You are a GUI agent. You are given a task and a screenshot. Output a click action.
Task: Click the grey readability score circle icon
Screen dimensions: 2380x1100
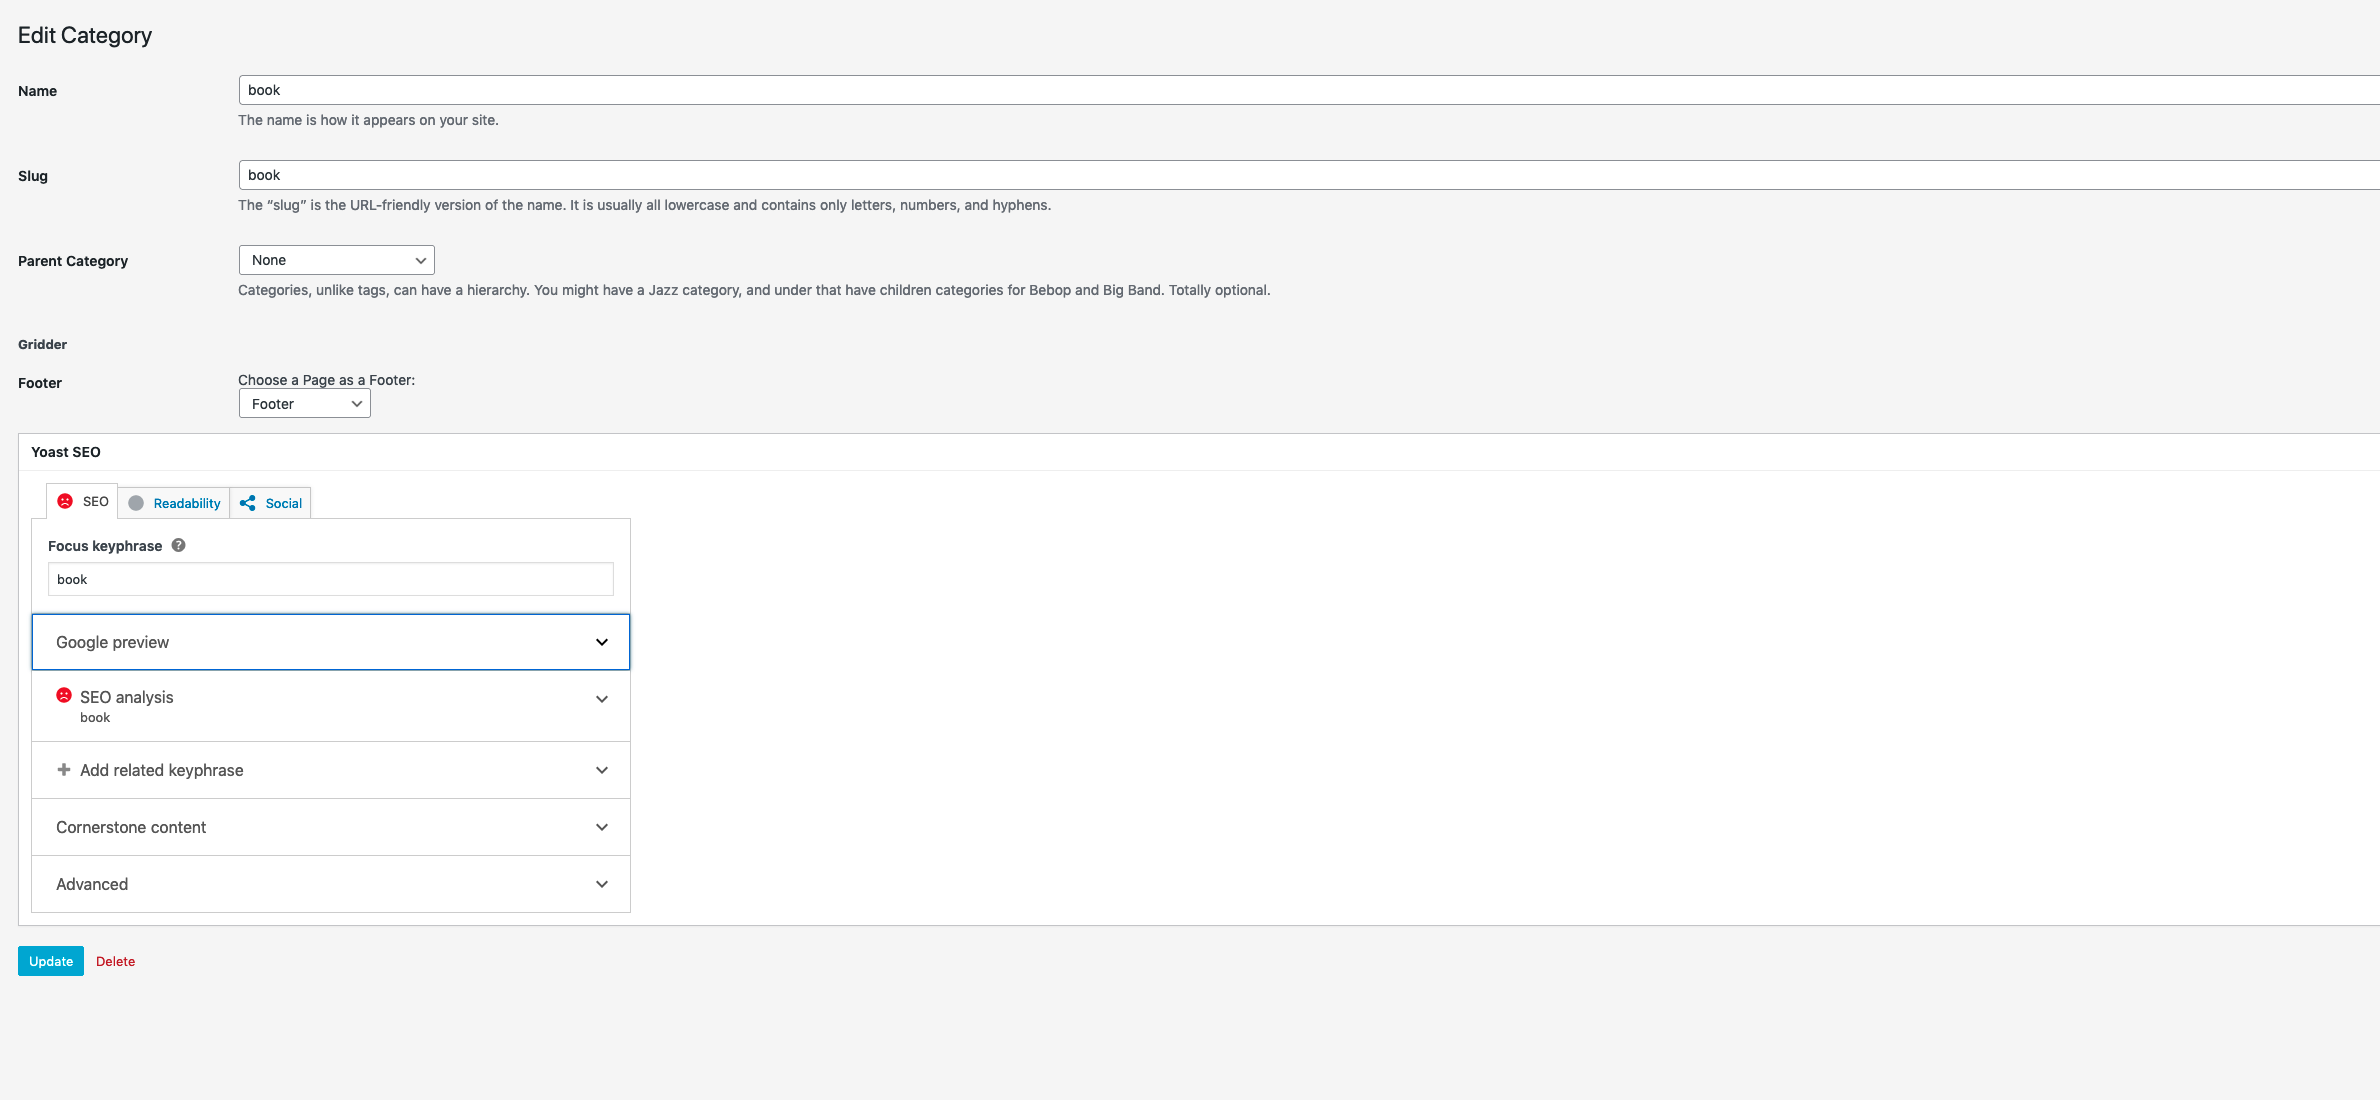136,503
